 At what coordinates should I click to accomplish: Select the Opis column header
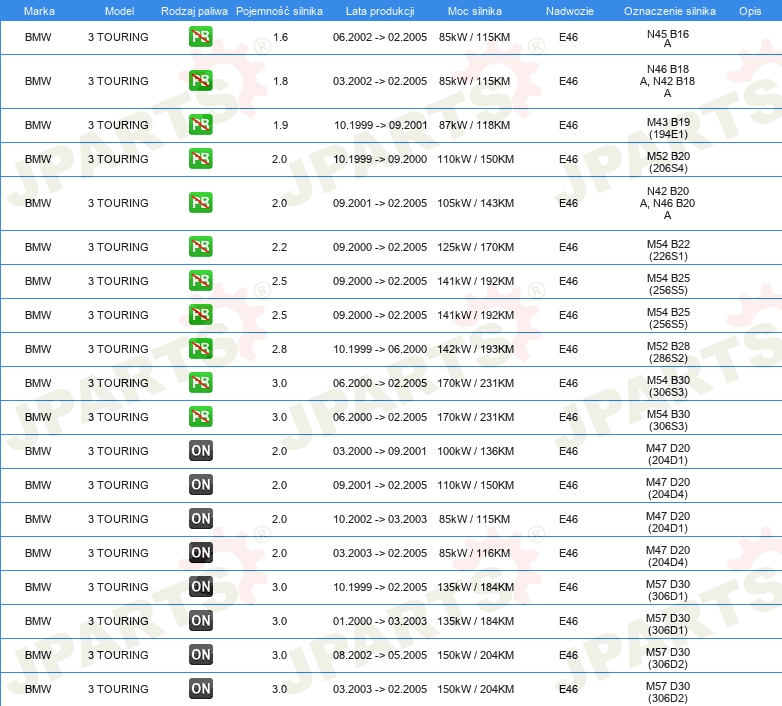coord(750,10)
